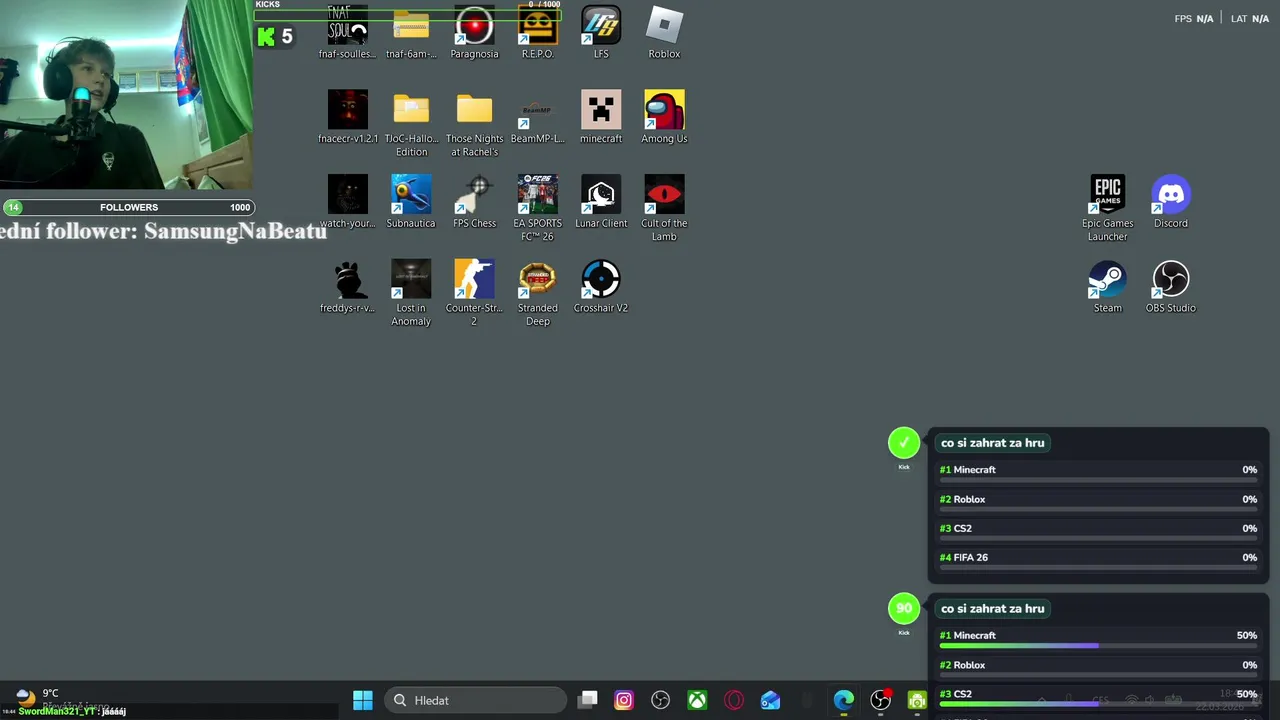Open Instagram from the taskbar
The image size is (1280, 720).
pos(623,700)
